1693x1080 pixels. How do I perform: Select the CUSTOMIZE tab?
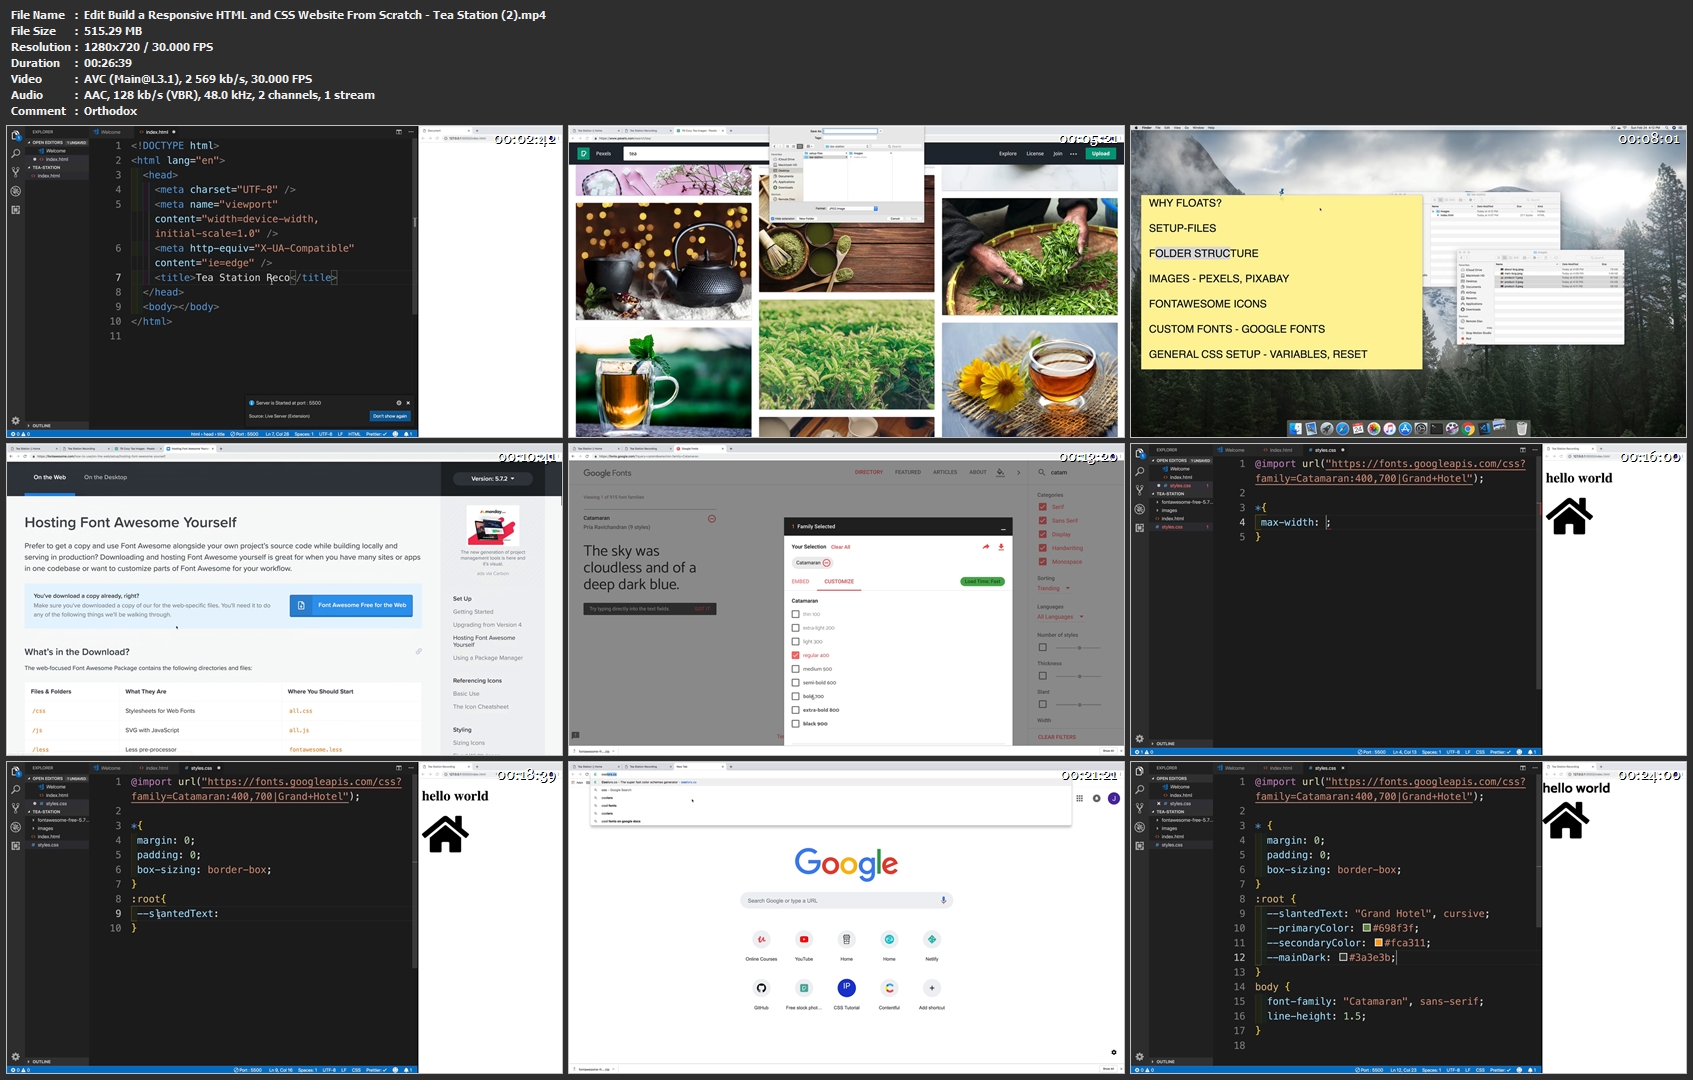pyautogui.click(x=839, y=581)
